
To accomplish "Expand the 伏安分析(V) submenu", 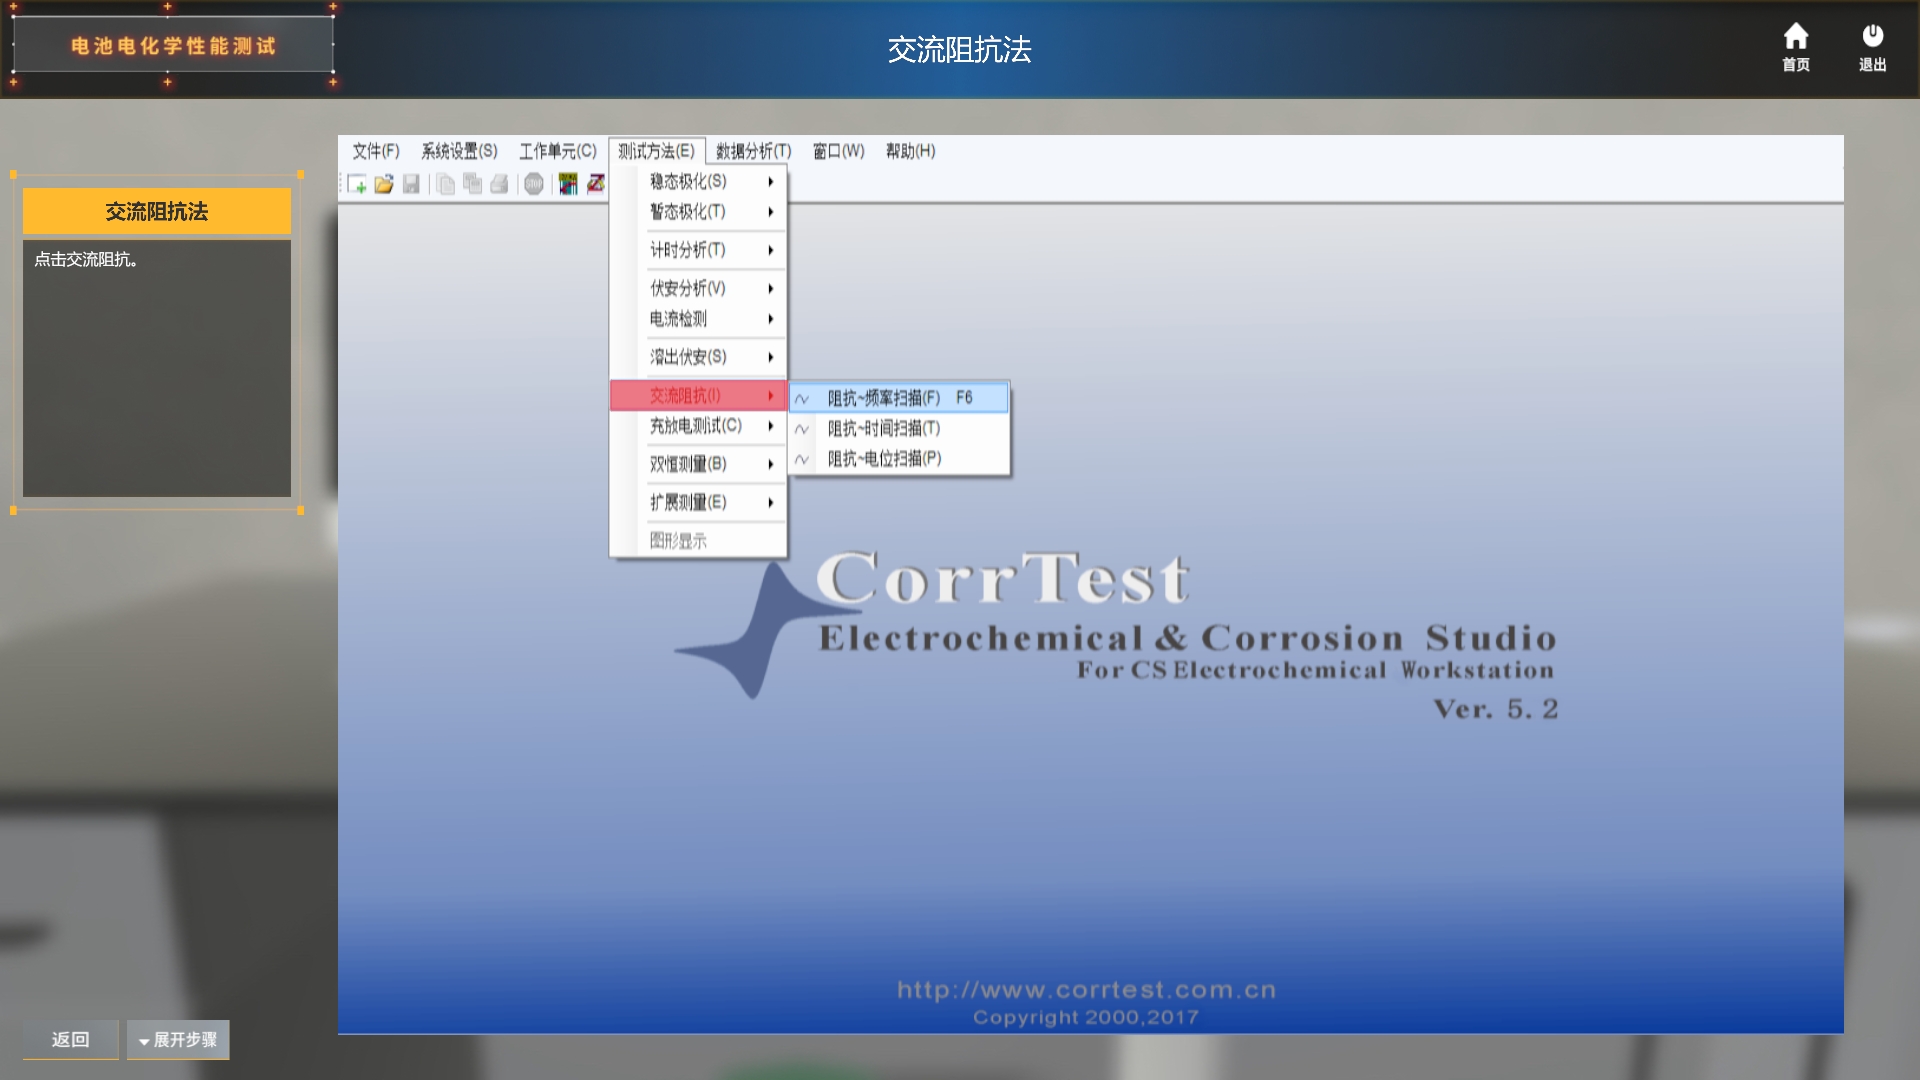I will [x=698, y=288].
